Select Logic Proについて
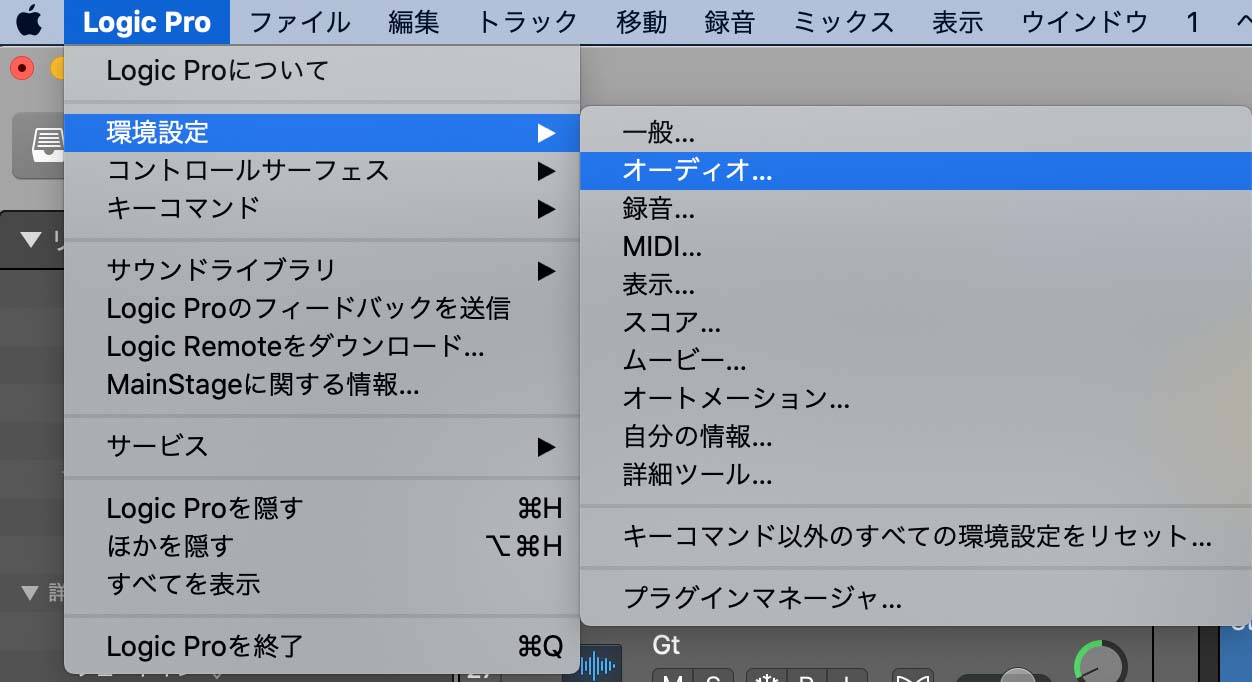 coord(322,71)
